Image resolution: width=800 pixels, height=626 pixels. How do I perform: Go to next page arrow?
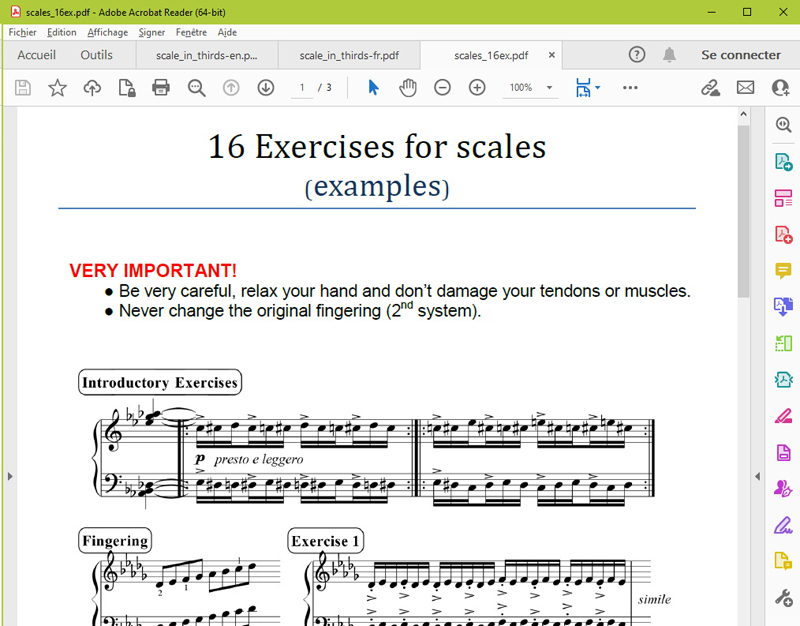coord(266,88)
